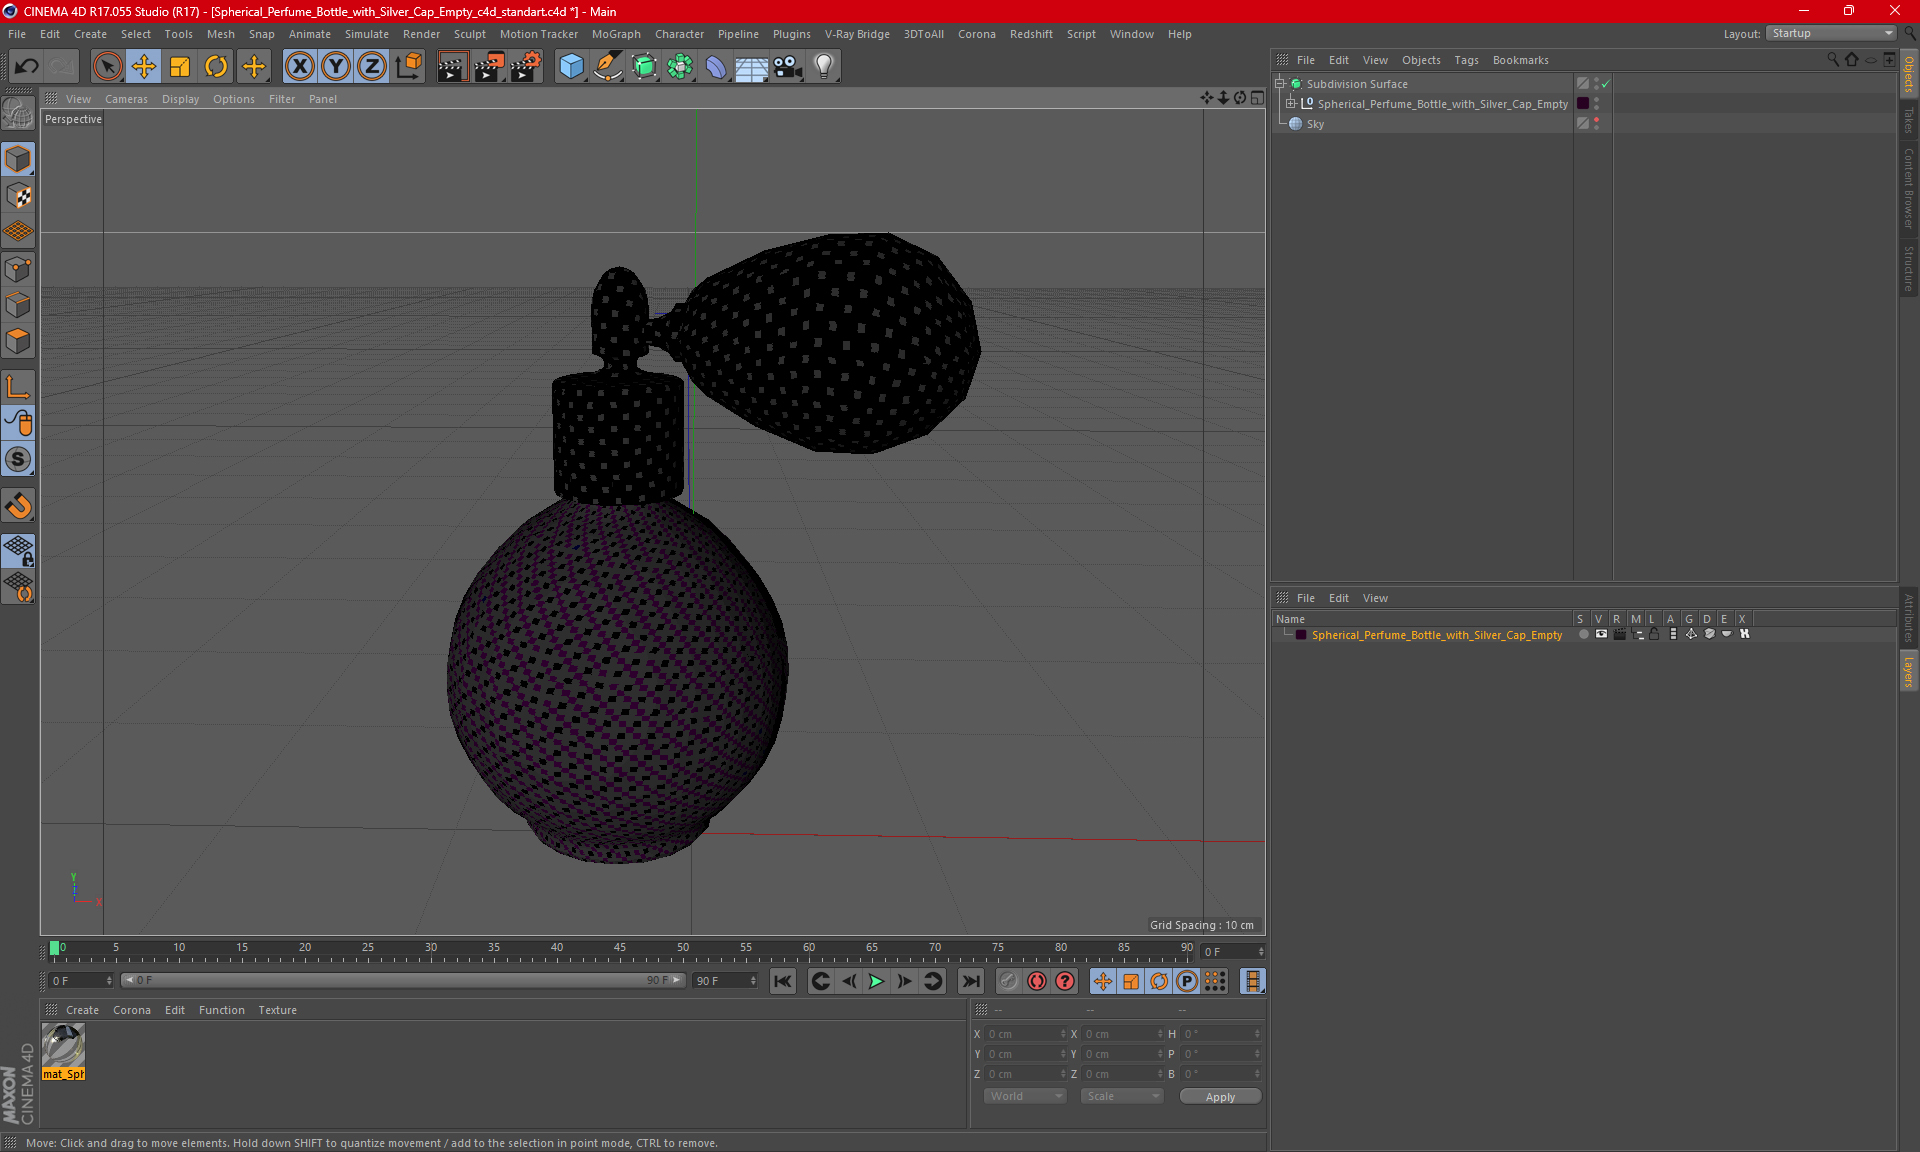Screen dimensions: 1920x1152
Task: Open Material manager Create menu
Action: click(82, 1010)
